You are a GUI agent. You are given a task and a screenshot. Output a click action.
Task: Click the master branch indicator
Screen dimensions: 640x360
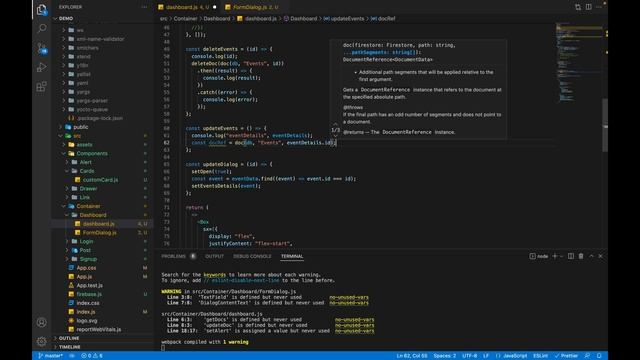point(51,356)
